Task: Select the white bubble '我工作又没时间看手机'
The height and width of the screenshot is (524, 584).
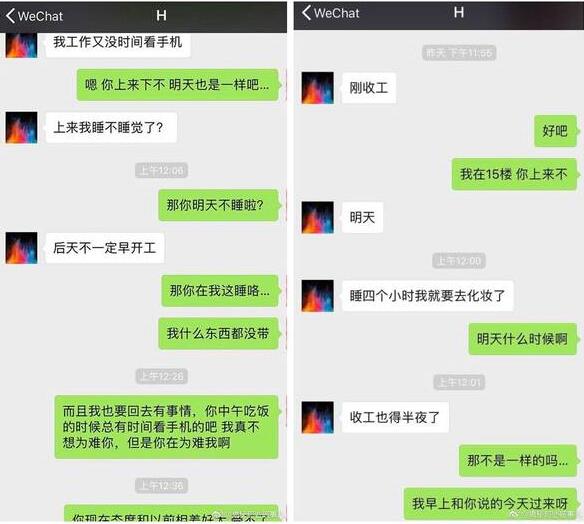Action: tap(118, 44)
